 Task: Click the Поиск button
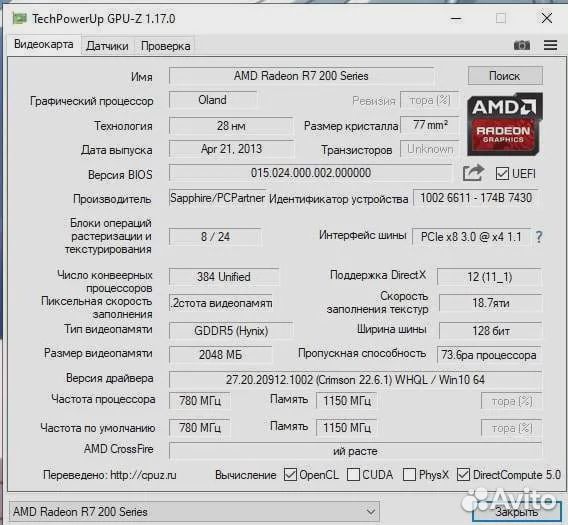click(505, 76)
